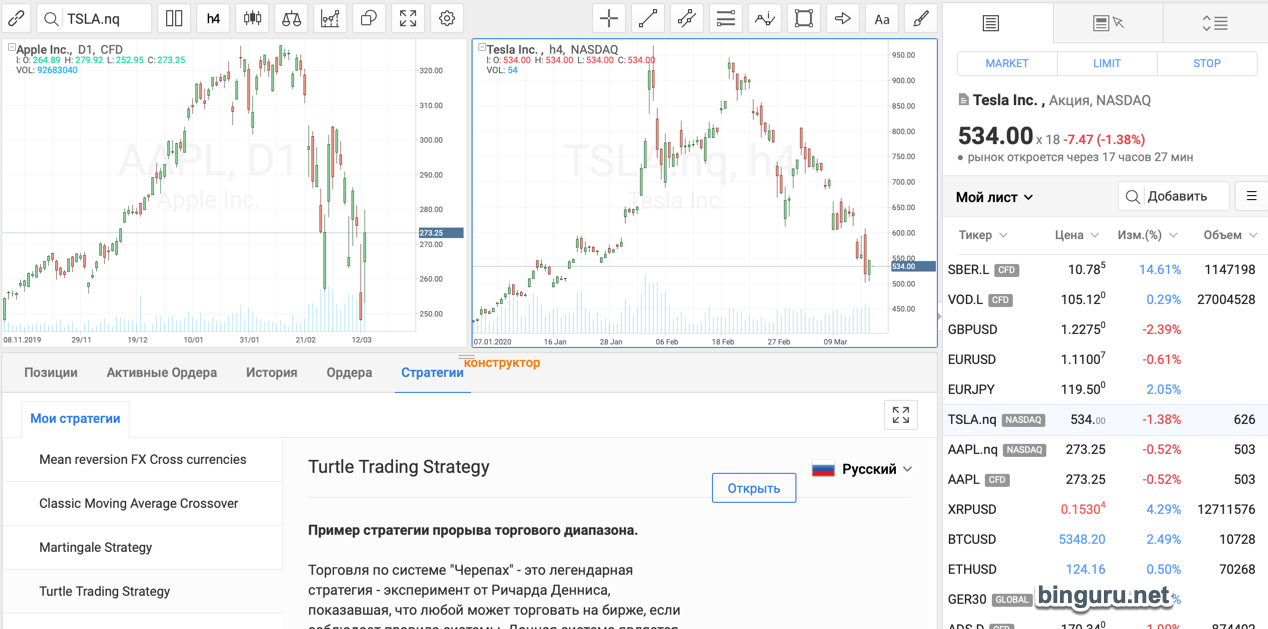Select the wave pattern drawing tool
The height and width of the screenshot is (629, 1268).
click(x=765, y=18)
